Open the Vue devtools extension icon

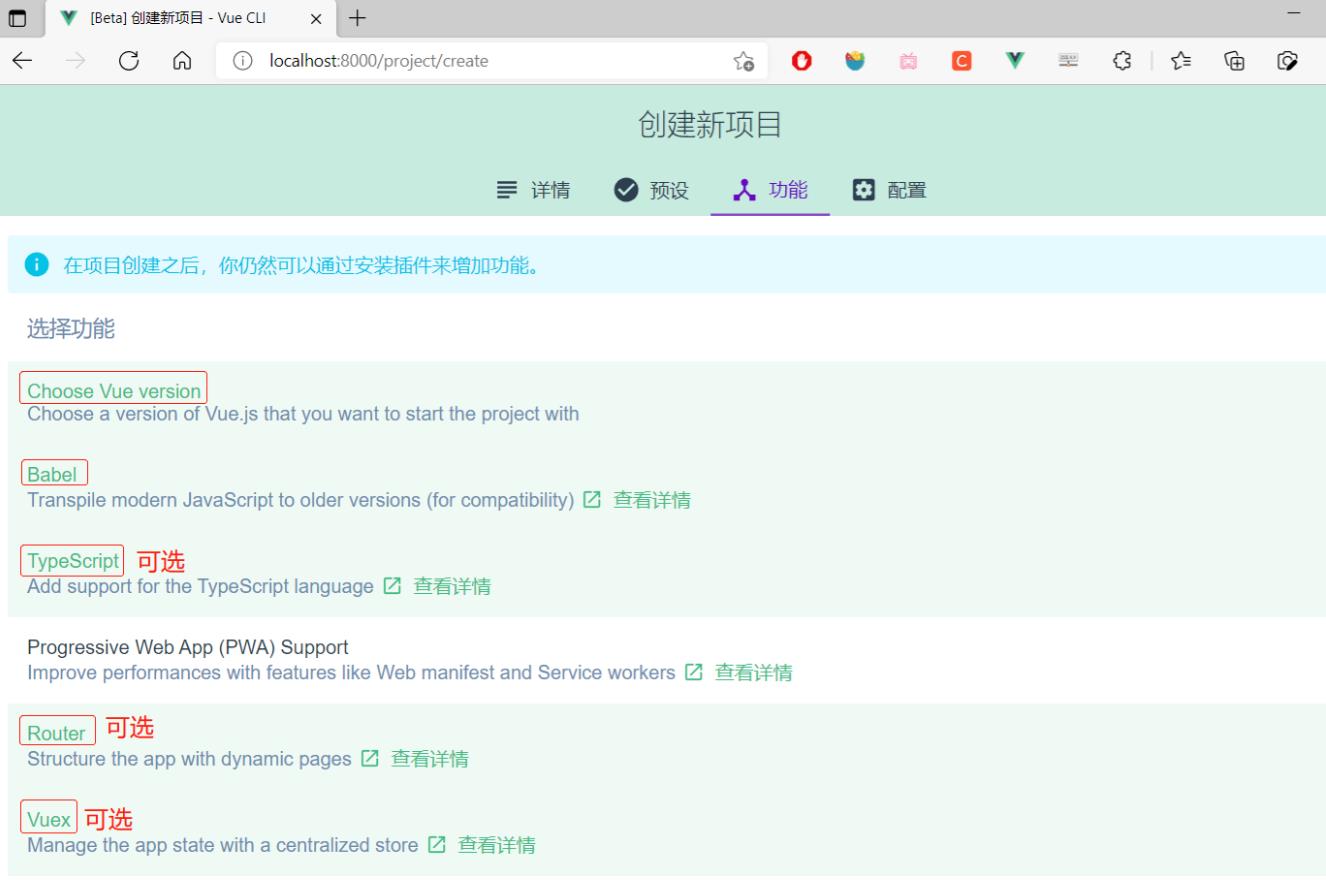pos(1015,62)
